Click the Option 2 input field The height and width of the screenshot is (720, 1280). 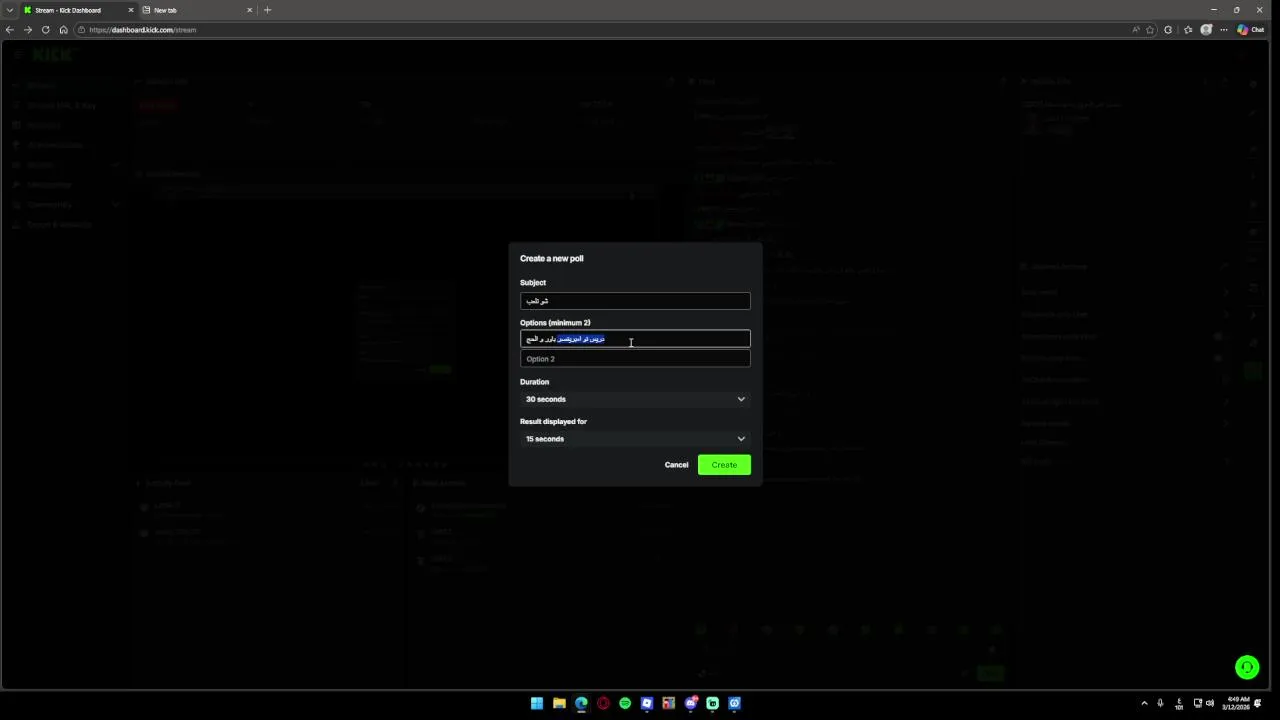point(635,359)
